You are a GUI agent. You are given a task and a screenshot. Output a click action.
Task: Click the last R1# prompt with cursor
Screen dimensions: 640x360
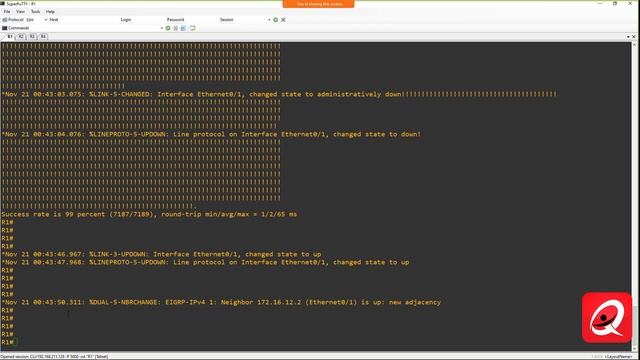pyautogui.click(x=8, y=342)
